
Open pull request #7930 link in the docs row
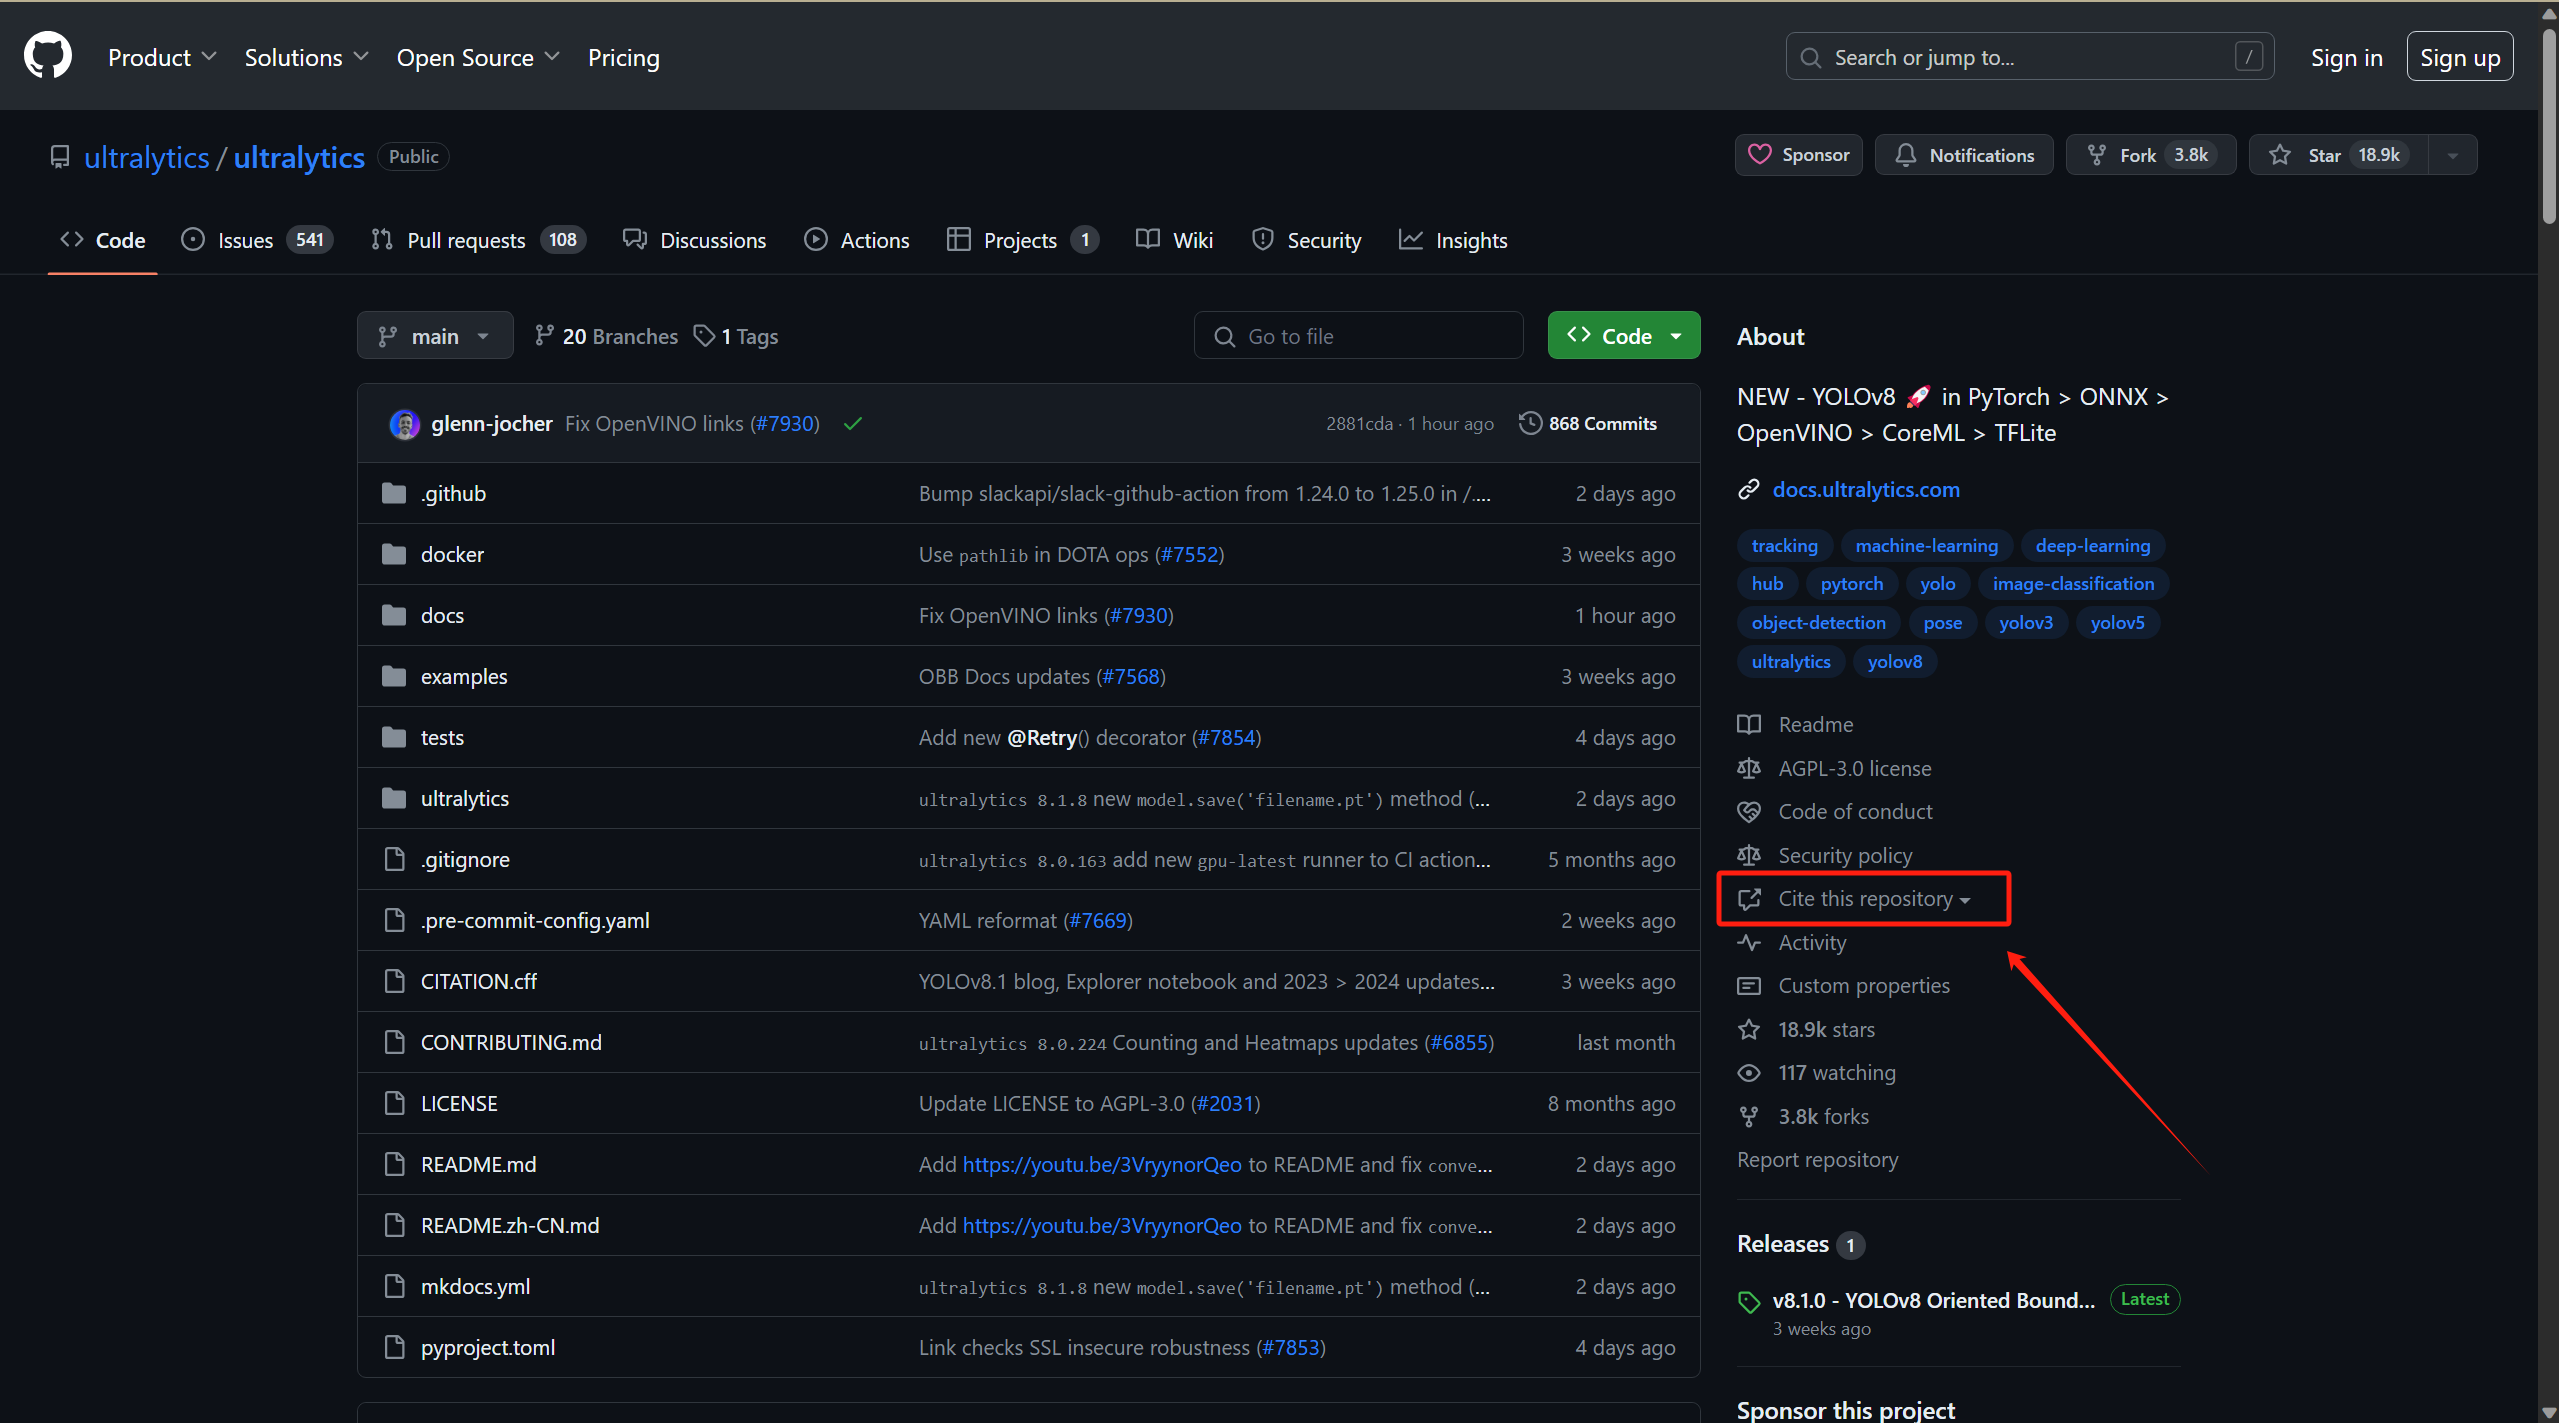point(1139,615)
